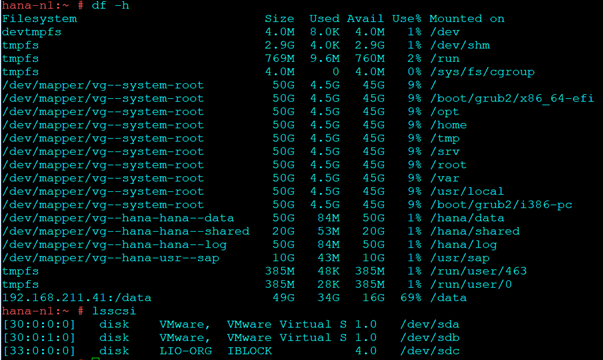This screenshot has width=603, height=360.
Task: Click the 'Mounted on' column header
Action: pyautogui.click(x=467, y=19)
